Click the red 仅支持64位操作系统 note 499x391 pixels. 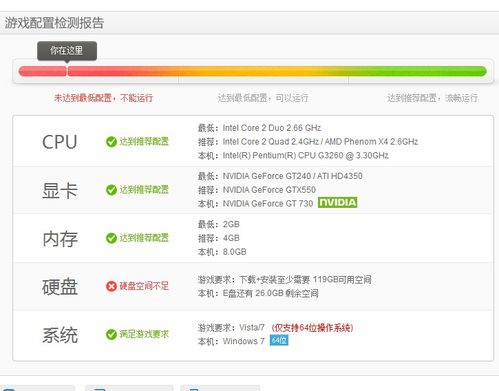coord(312,328)
